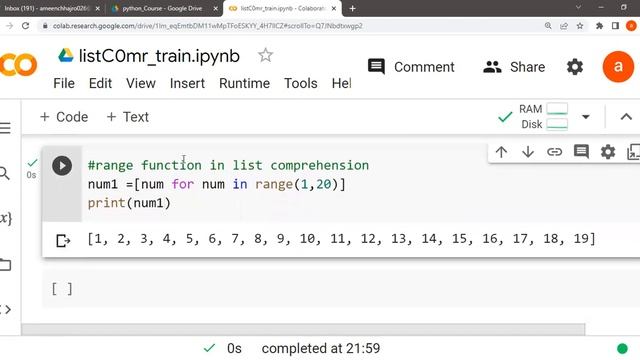Viewport: 640px width, 360px height.
Task: Open Google Drive icon beside notebook title
Action: click(x=65, y=55)
